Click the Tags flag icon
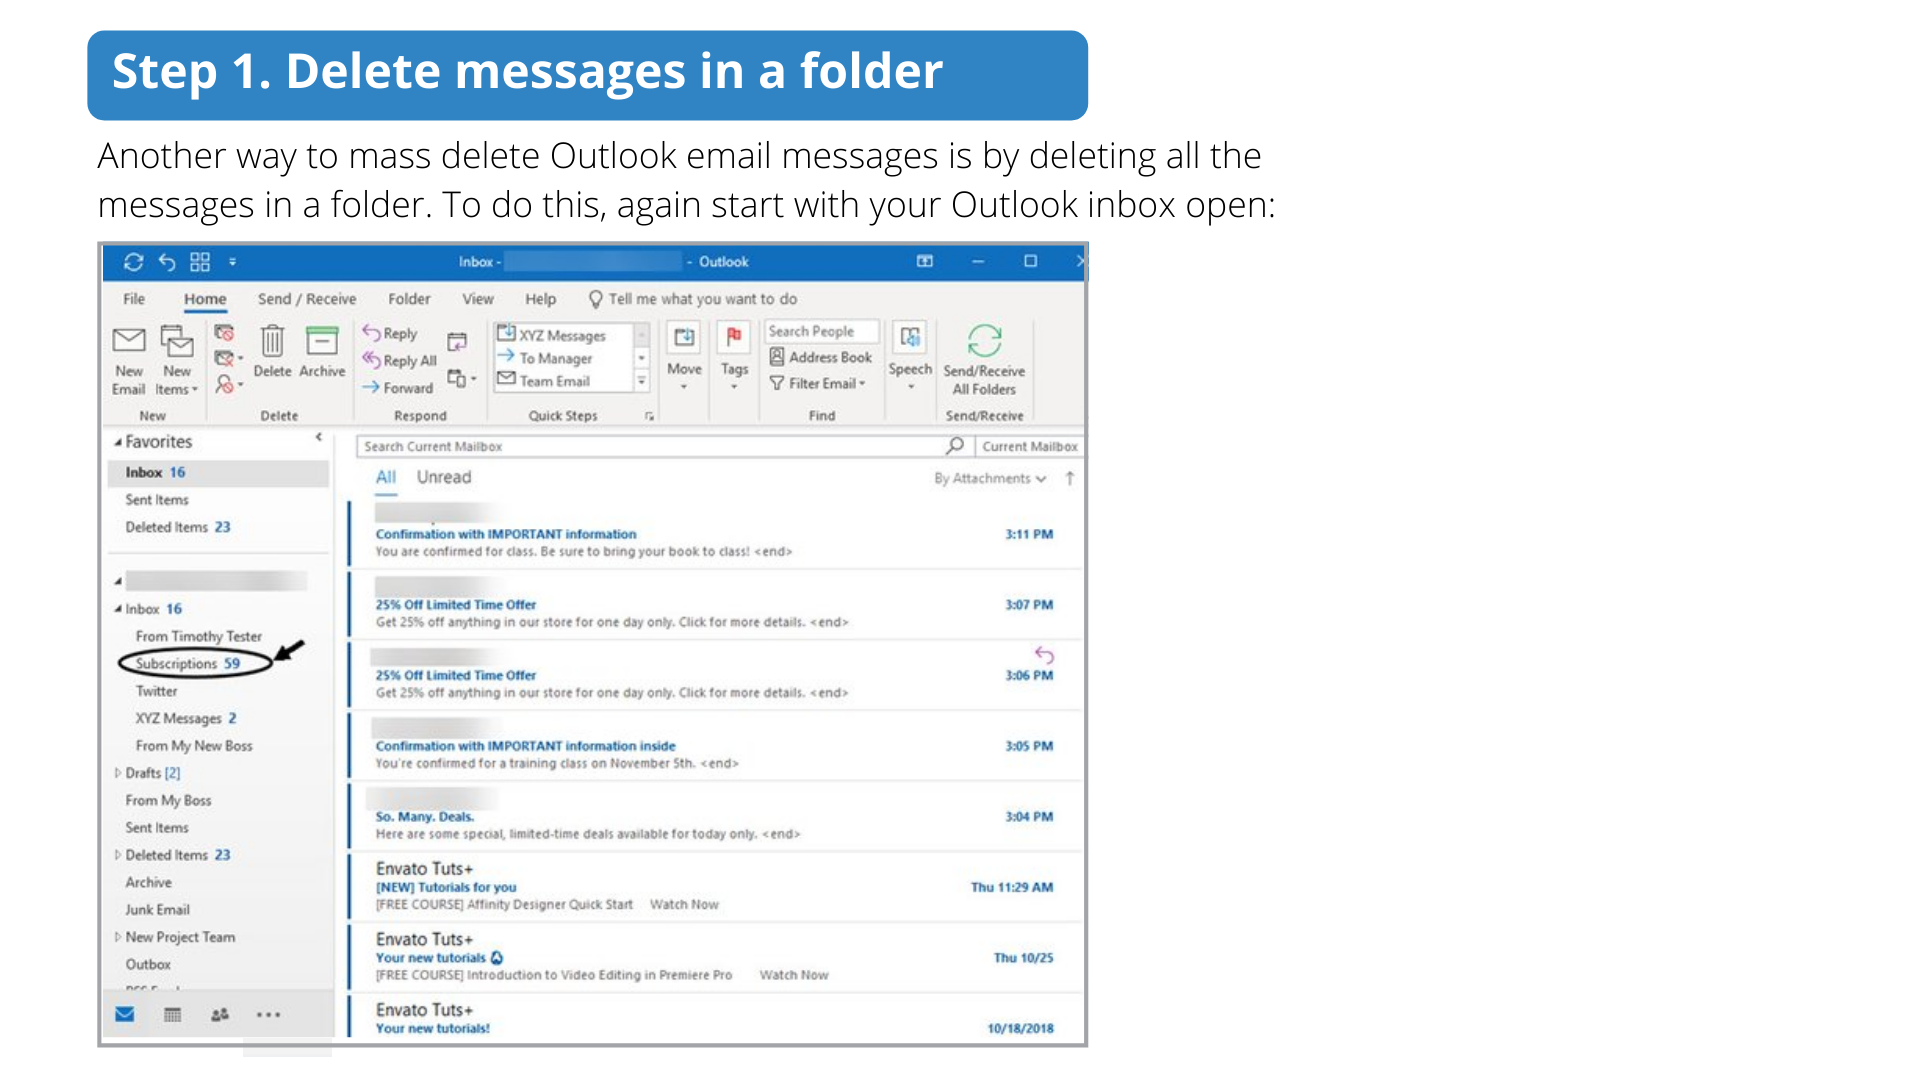Image resolution: width=1920 pixels, height=1080 pixels. click(734, 338)
